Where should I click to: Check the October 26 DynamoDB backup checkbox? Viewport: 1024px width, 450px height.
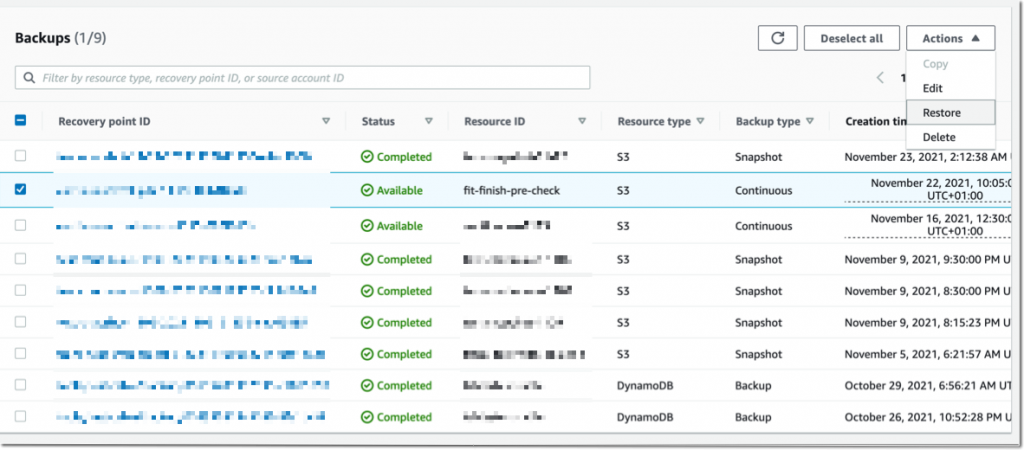click(20, 416)
